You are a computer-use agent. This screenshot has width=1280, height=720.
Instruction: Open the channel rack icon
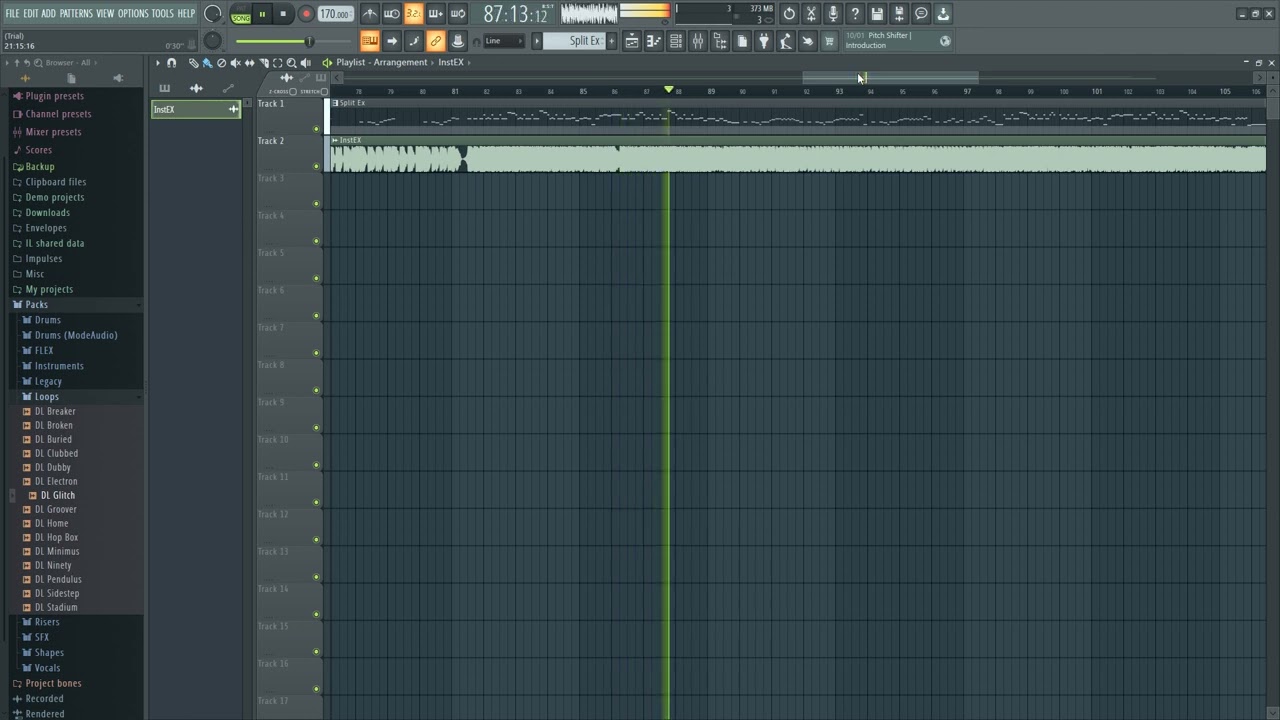(x=676, y=41)
